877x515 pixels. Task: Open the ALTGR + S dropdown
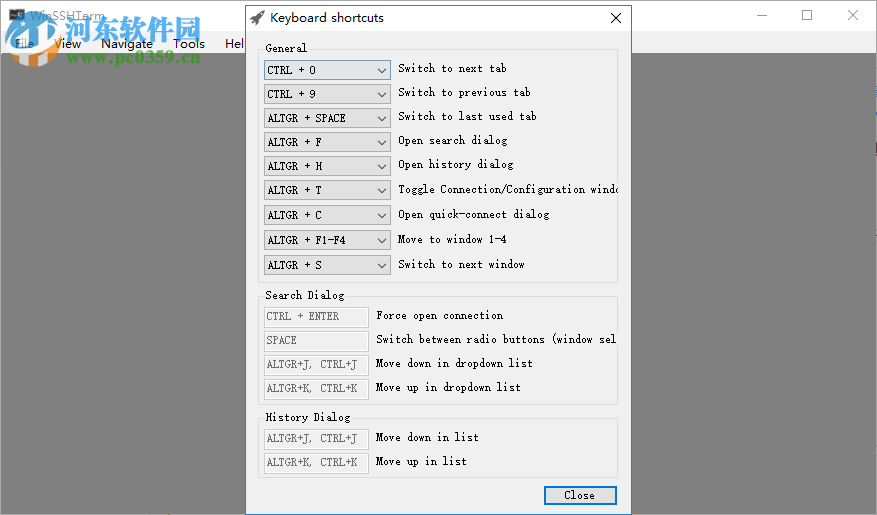click(327, 265)
